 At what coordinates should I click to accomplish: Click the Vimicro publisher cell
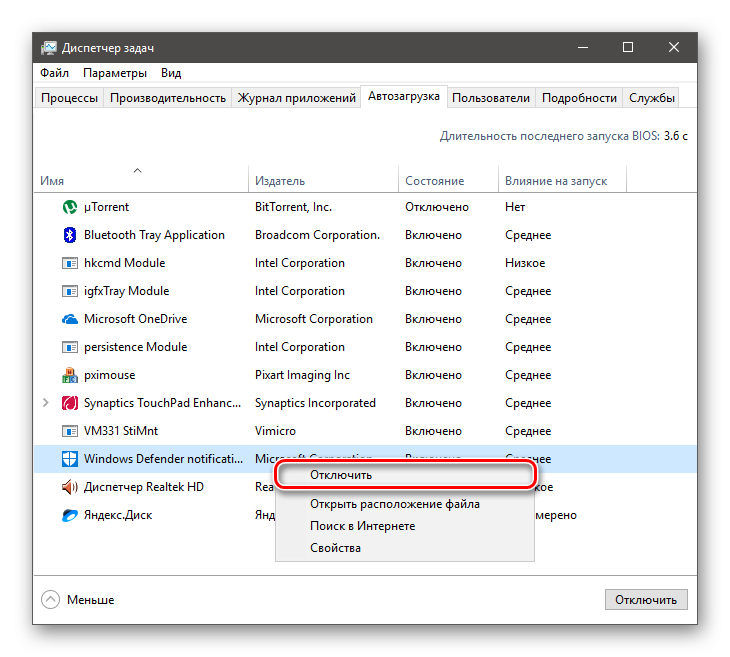(275, 431)
